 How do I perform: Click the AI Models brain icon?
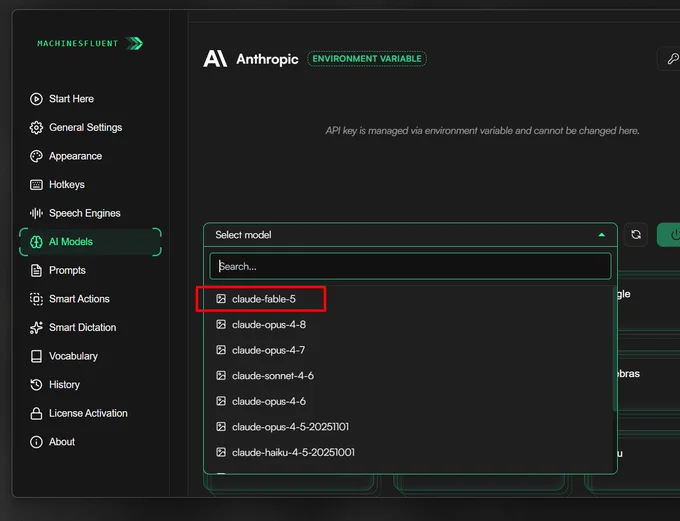36,242
